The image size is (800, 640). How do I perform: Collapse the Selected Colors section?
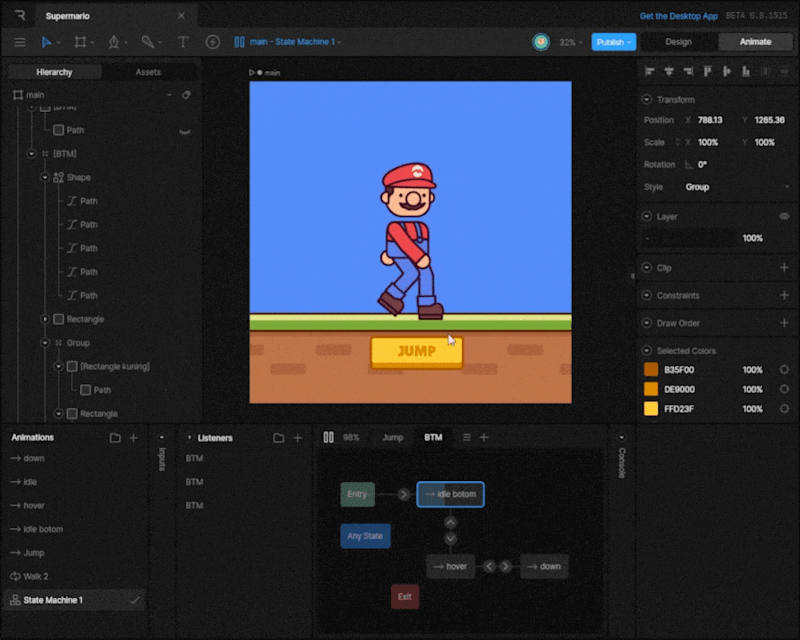pyautogui.click(x=647, y=351)
